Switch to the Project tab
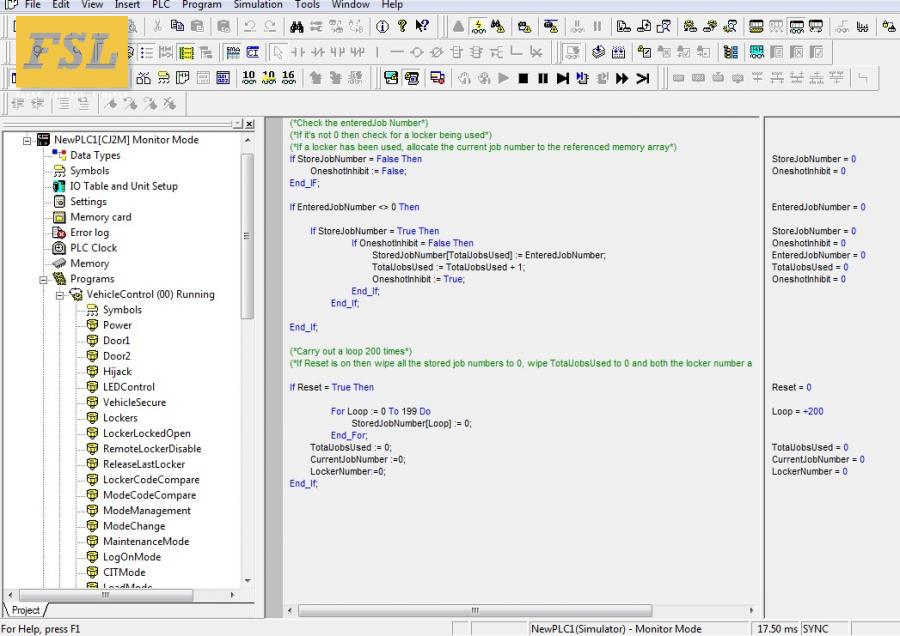Image resolution: width=900 pixels, height=636 pixels. (25, 609)
